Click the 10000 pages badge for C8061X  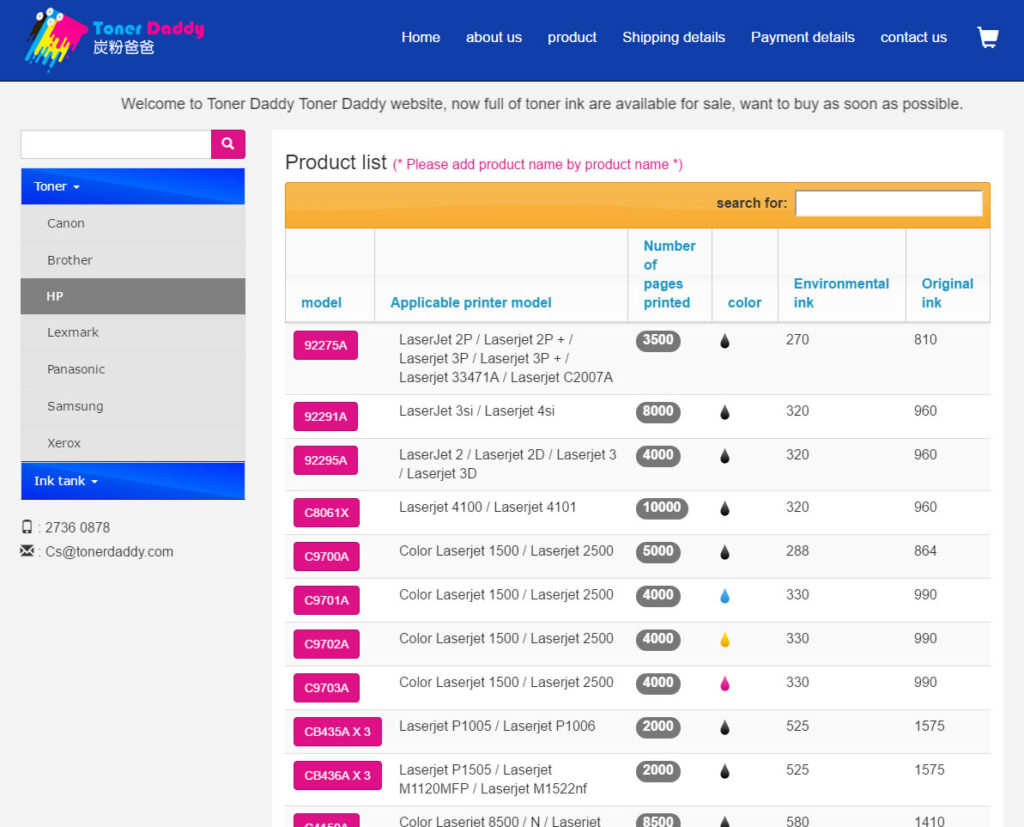point(662,508)
